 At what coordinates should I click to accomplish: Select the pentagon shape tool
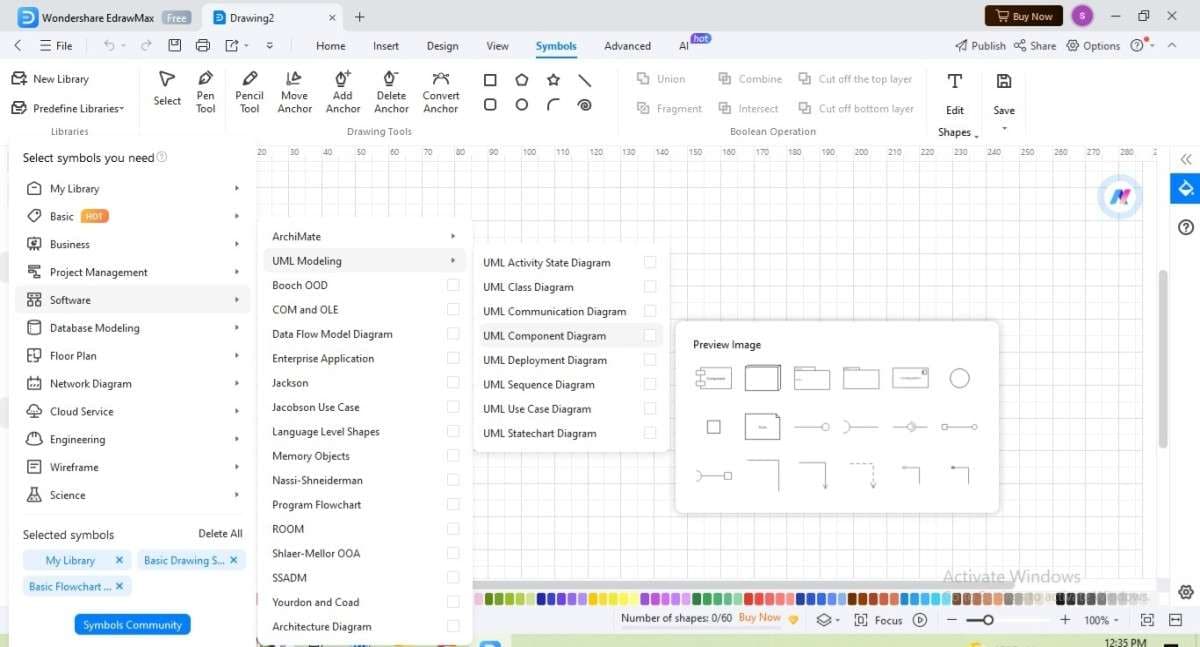coord(522,80)
